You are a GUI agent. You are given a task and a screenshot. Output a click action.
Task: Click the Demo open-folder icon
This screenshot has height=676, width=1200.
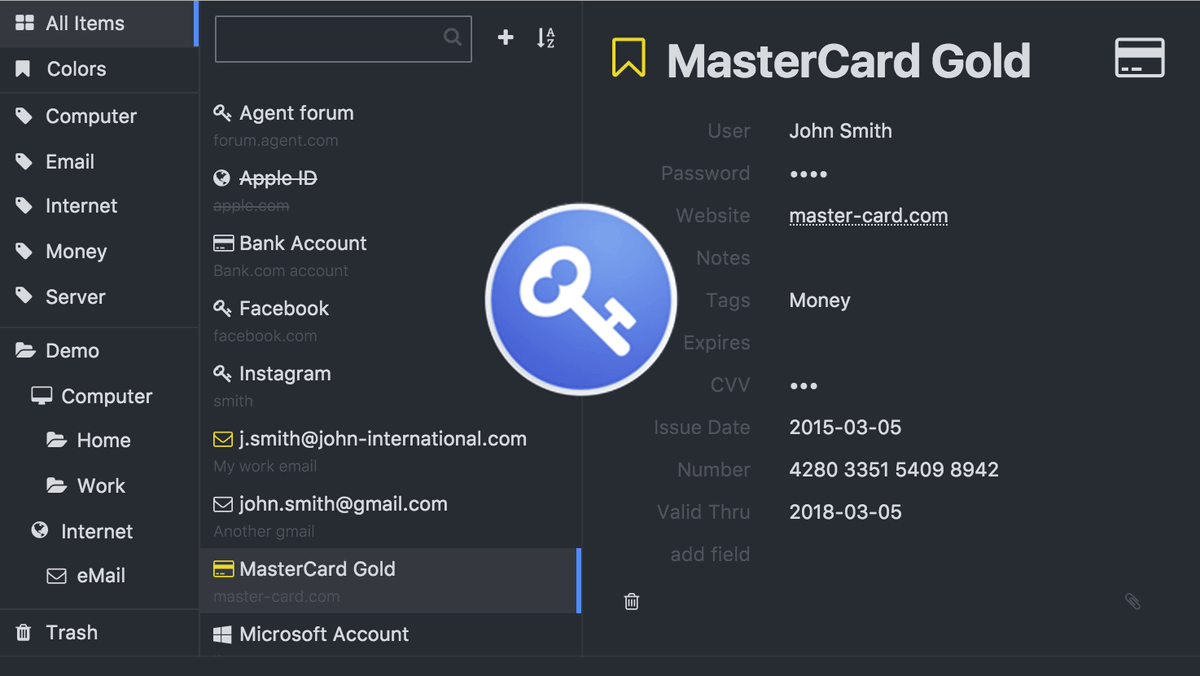click(x=25, y=350)
